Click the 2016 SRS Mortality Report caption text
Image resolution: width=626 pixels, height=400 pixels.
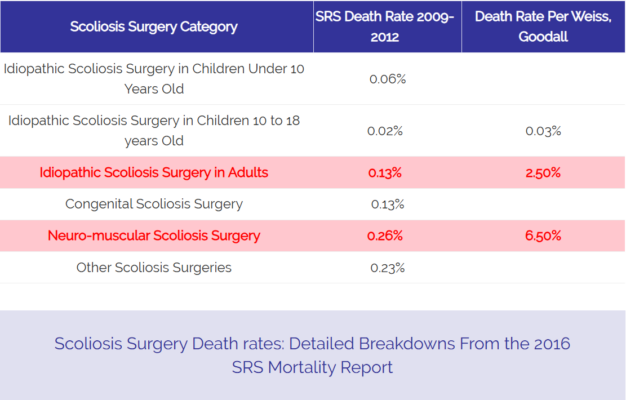tap(313, 355)
